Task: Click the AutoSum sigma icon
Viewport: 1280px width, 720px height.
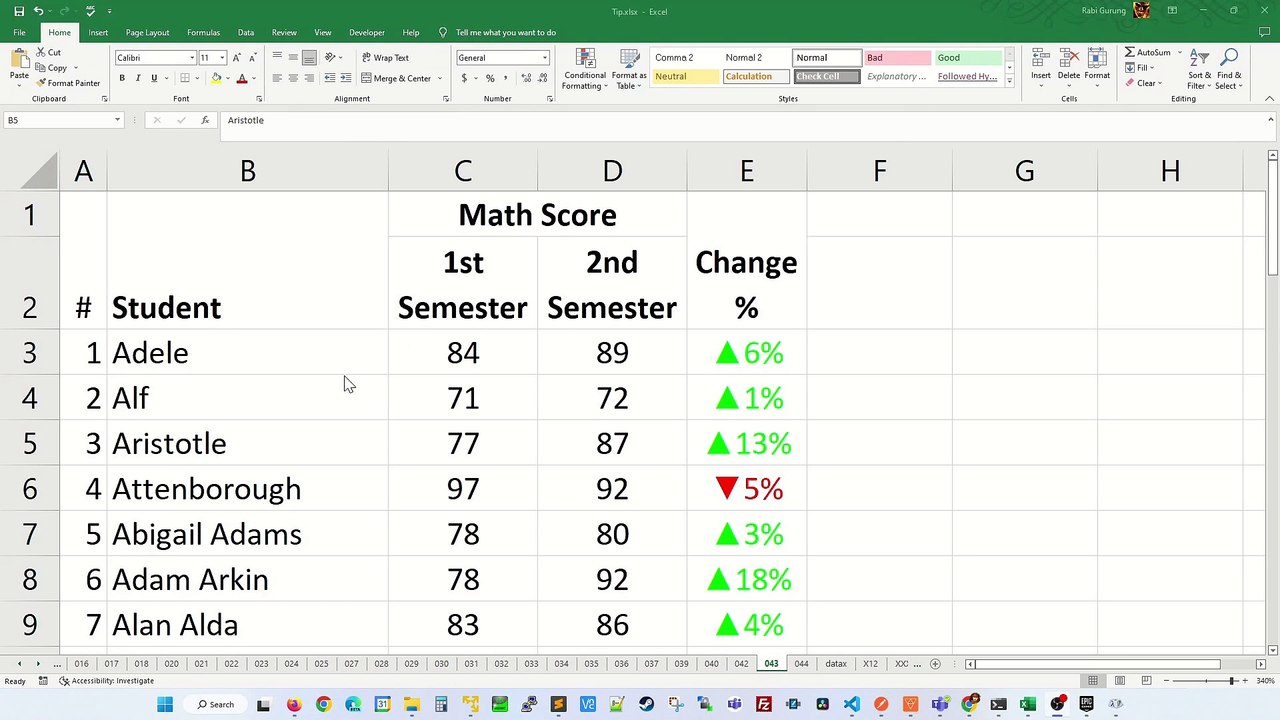Action: [1130, 52]
